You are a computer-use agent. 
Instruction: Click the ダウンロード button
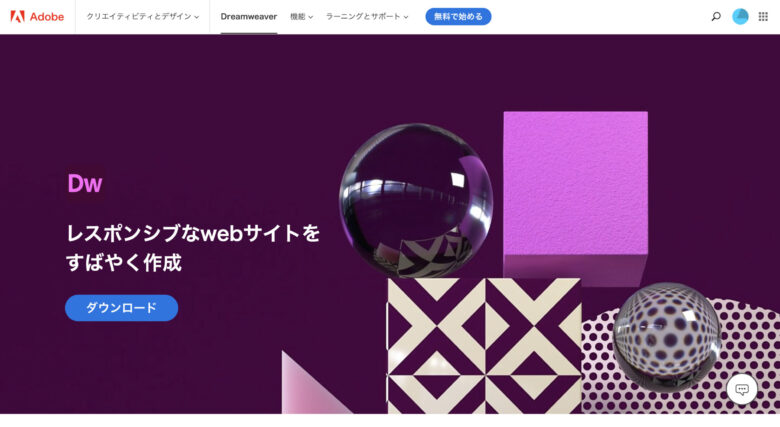coord(121,308)
